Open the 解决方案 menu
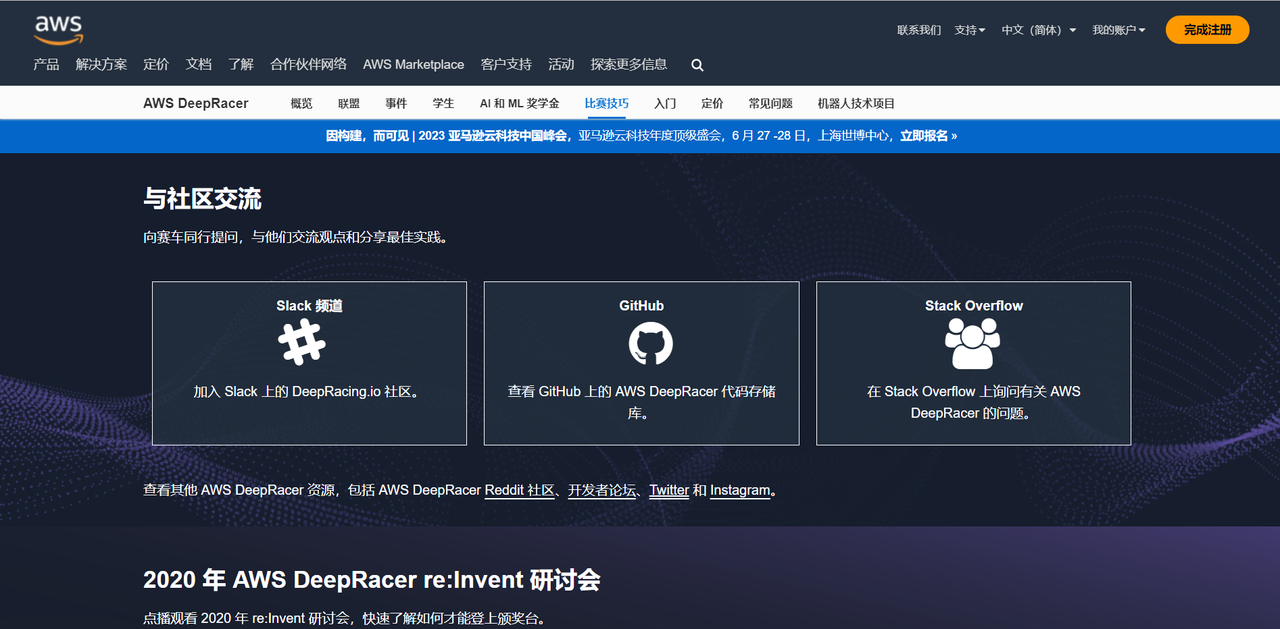Image resolution: width=1280 pixels, height=629 pixels. pyautogui.click(x=101, y=64)
